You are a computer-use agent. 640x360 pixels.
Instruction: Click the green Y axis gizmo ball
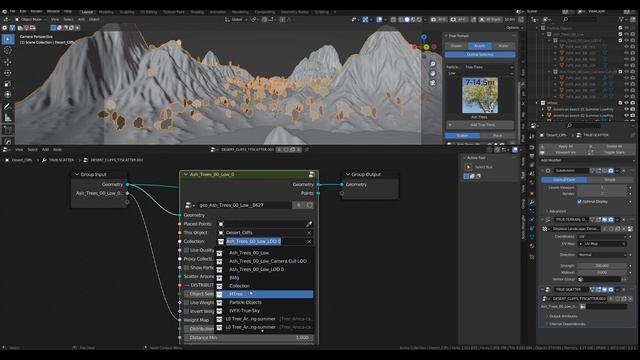coord(426,47)
